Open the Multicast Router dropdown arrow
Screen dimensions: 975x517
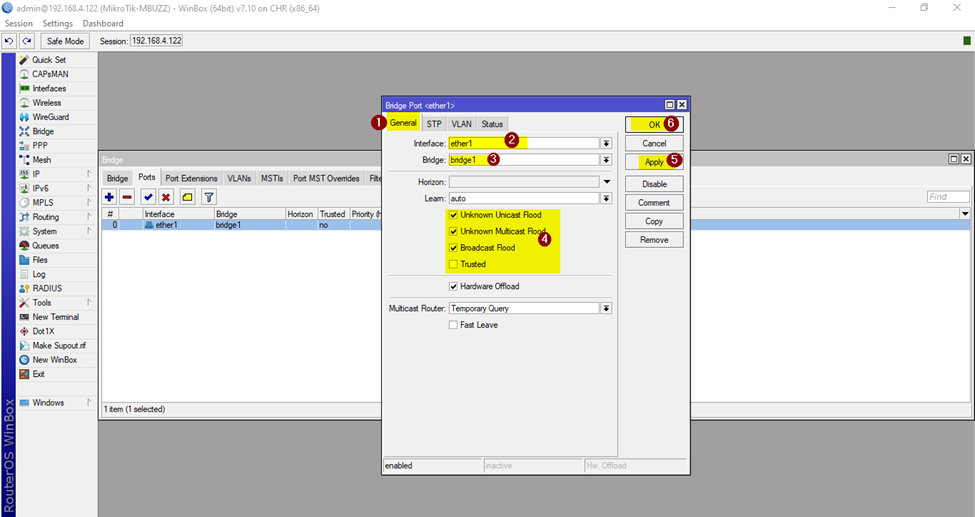(606, 309)
